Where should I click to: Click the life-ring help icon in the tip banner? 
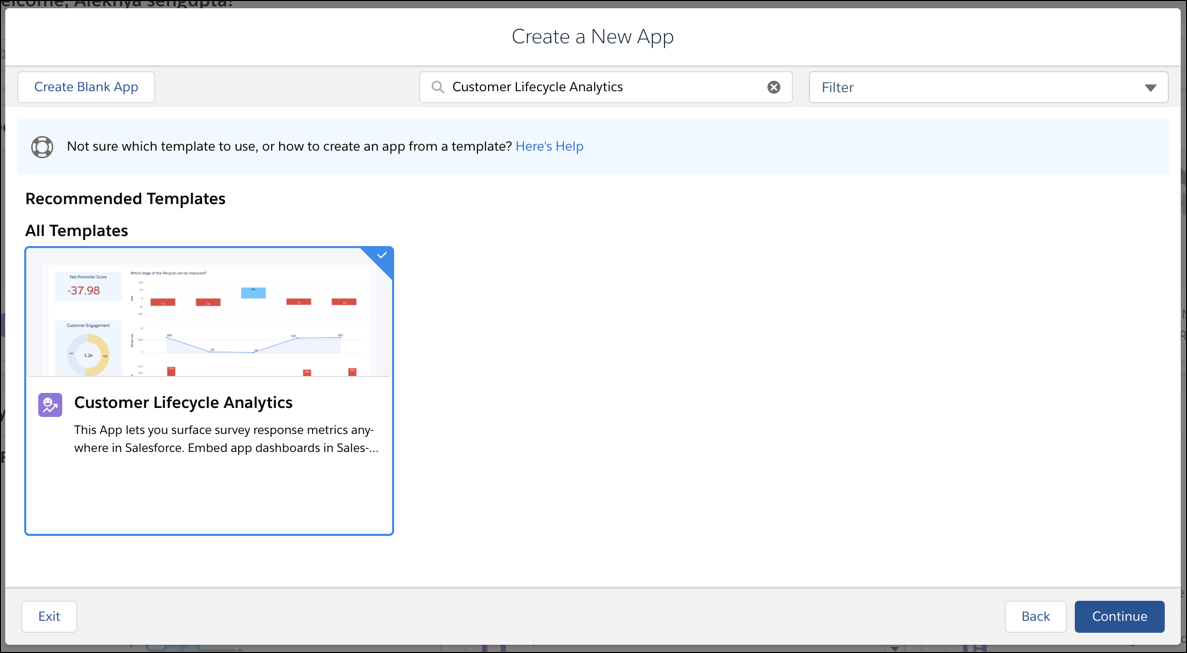point(42,146)
